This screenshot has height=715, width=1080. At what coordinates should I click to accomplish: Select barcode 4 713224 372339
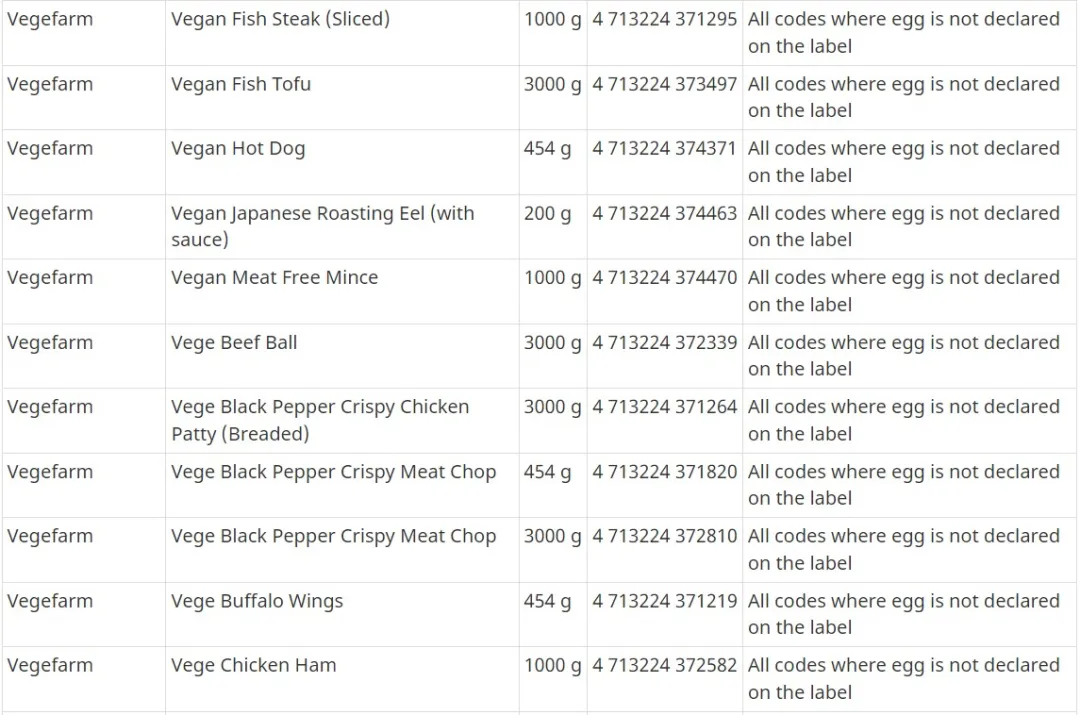pyautogui.click(x=665, y=342)
